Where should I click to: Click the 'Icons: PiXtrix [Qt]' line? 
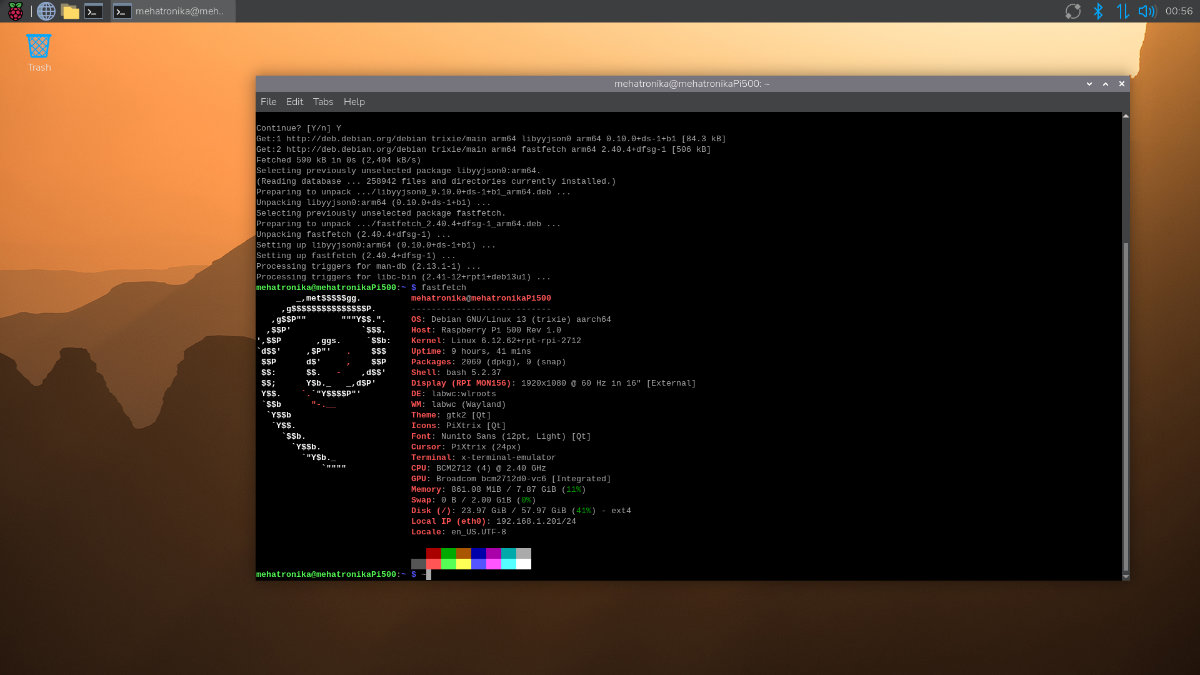[456, 426]
